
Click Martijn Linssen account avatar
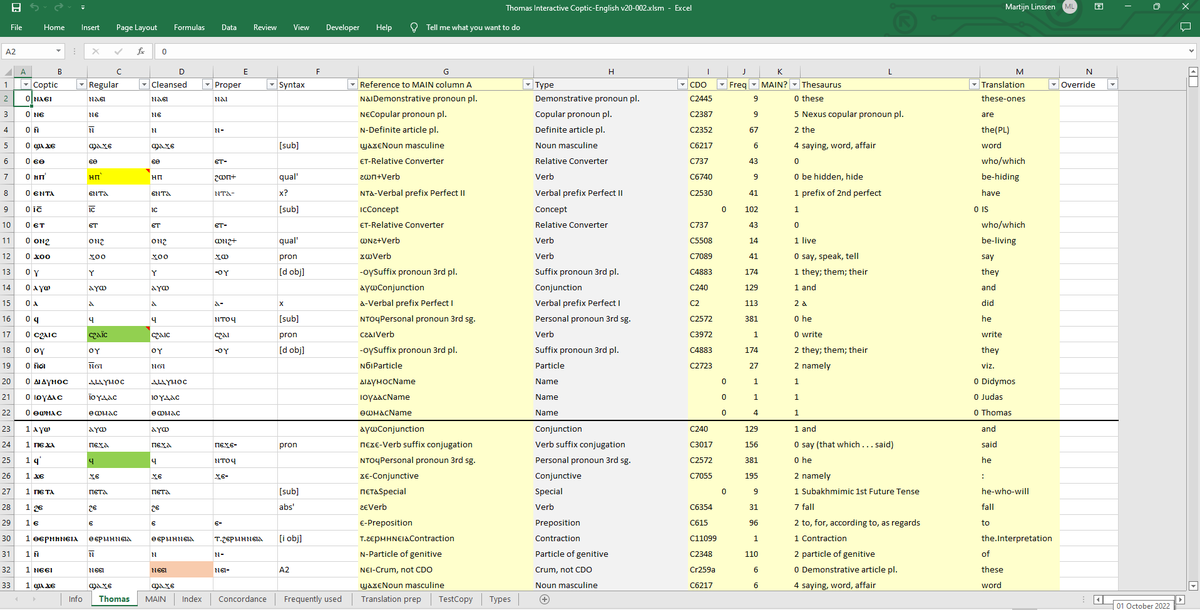click(x=1069, y=8)
